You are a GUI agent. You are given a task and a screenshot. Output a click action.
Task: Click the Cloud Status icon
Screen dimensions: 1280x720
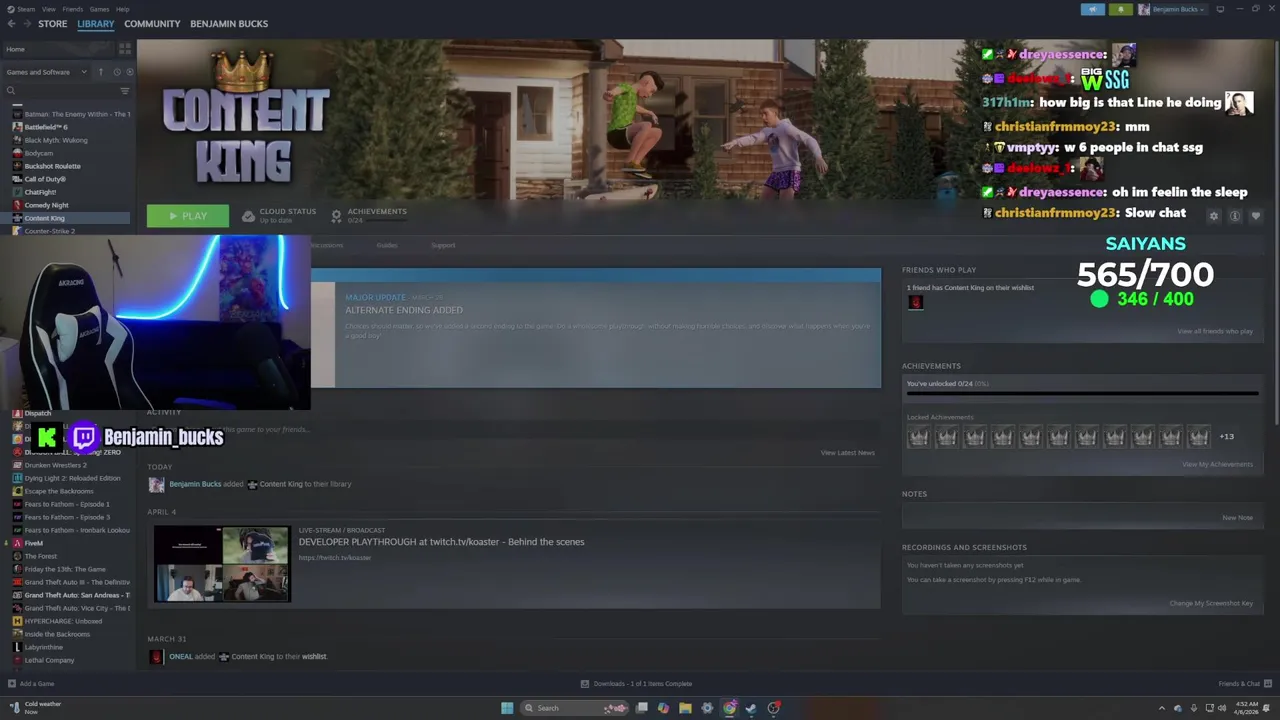(x=248, y=216)
